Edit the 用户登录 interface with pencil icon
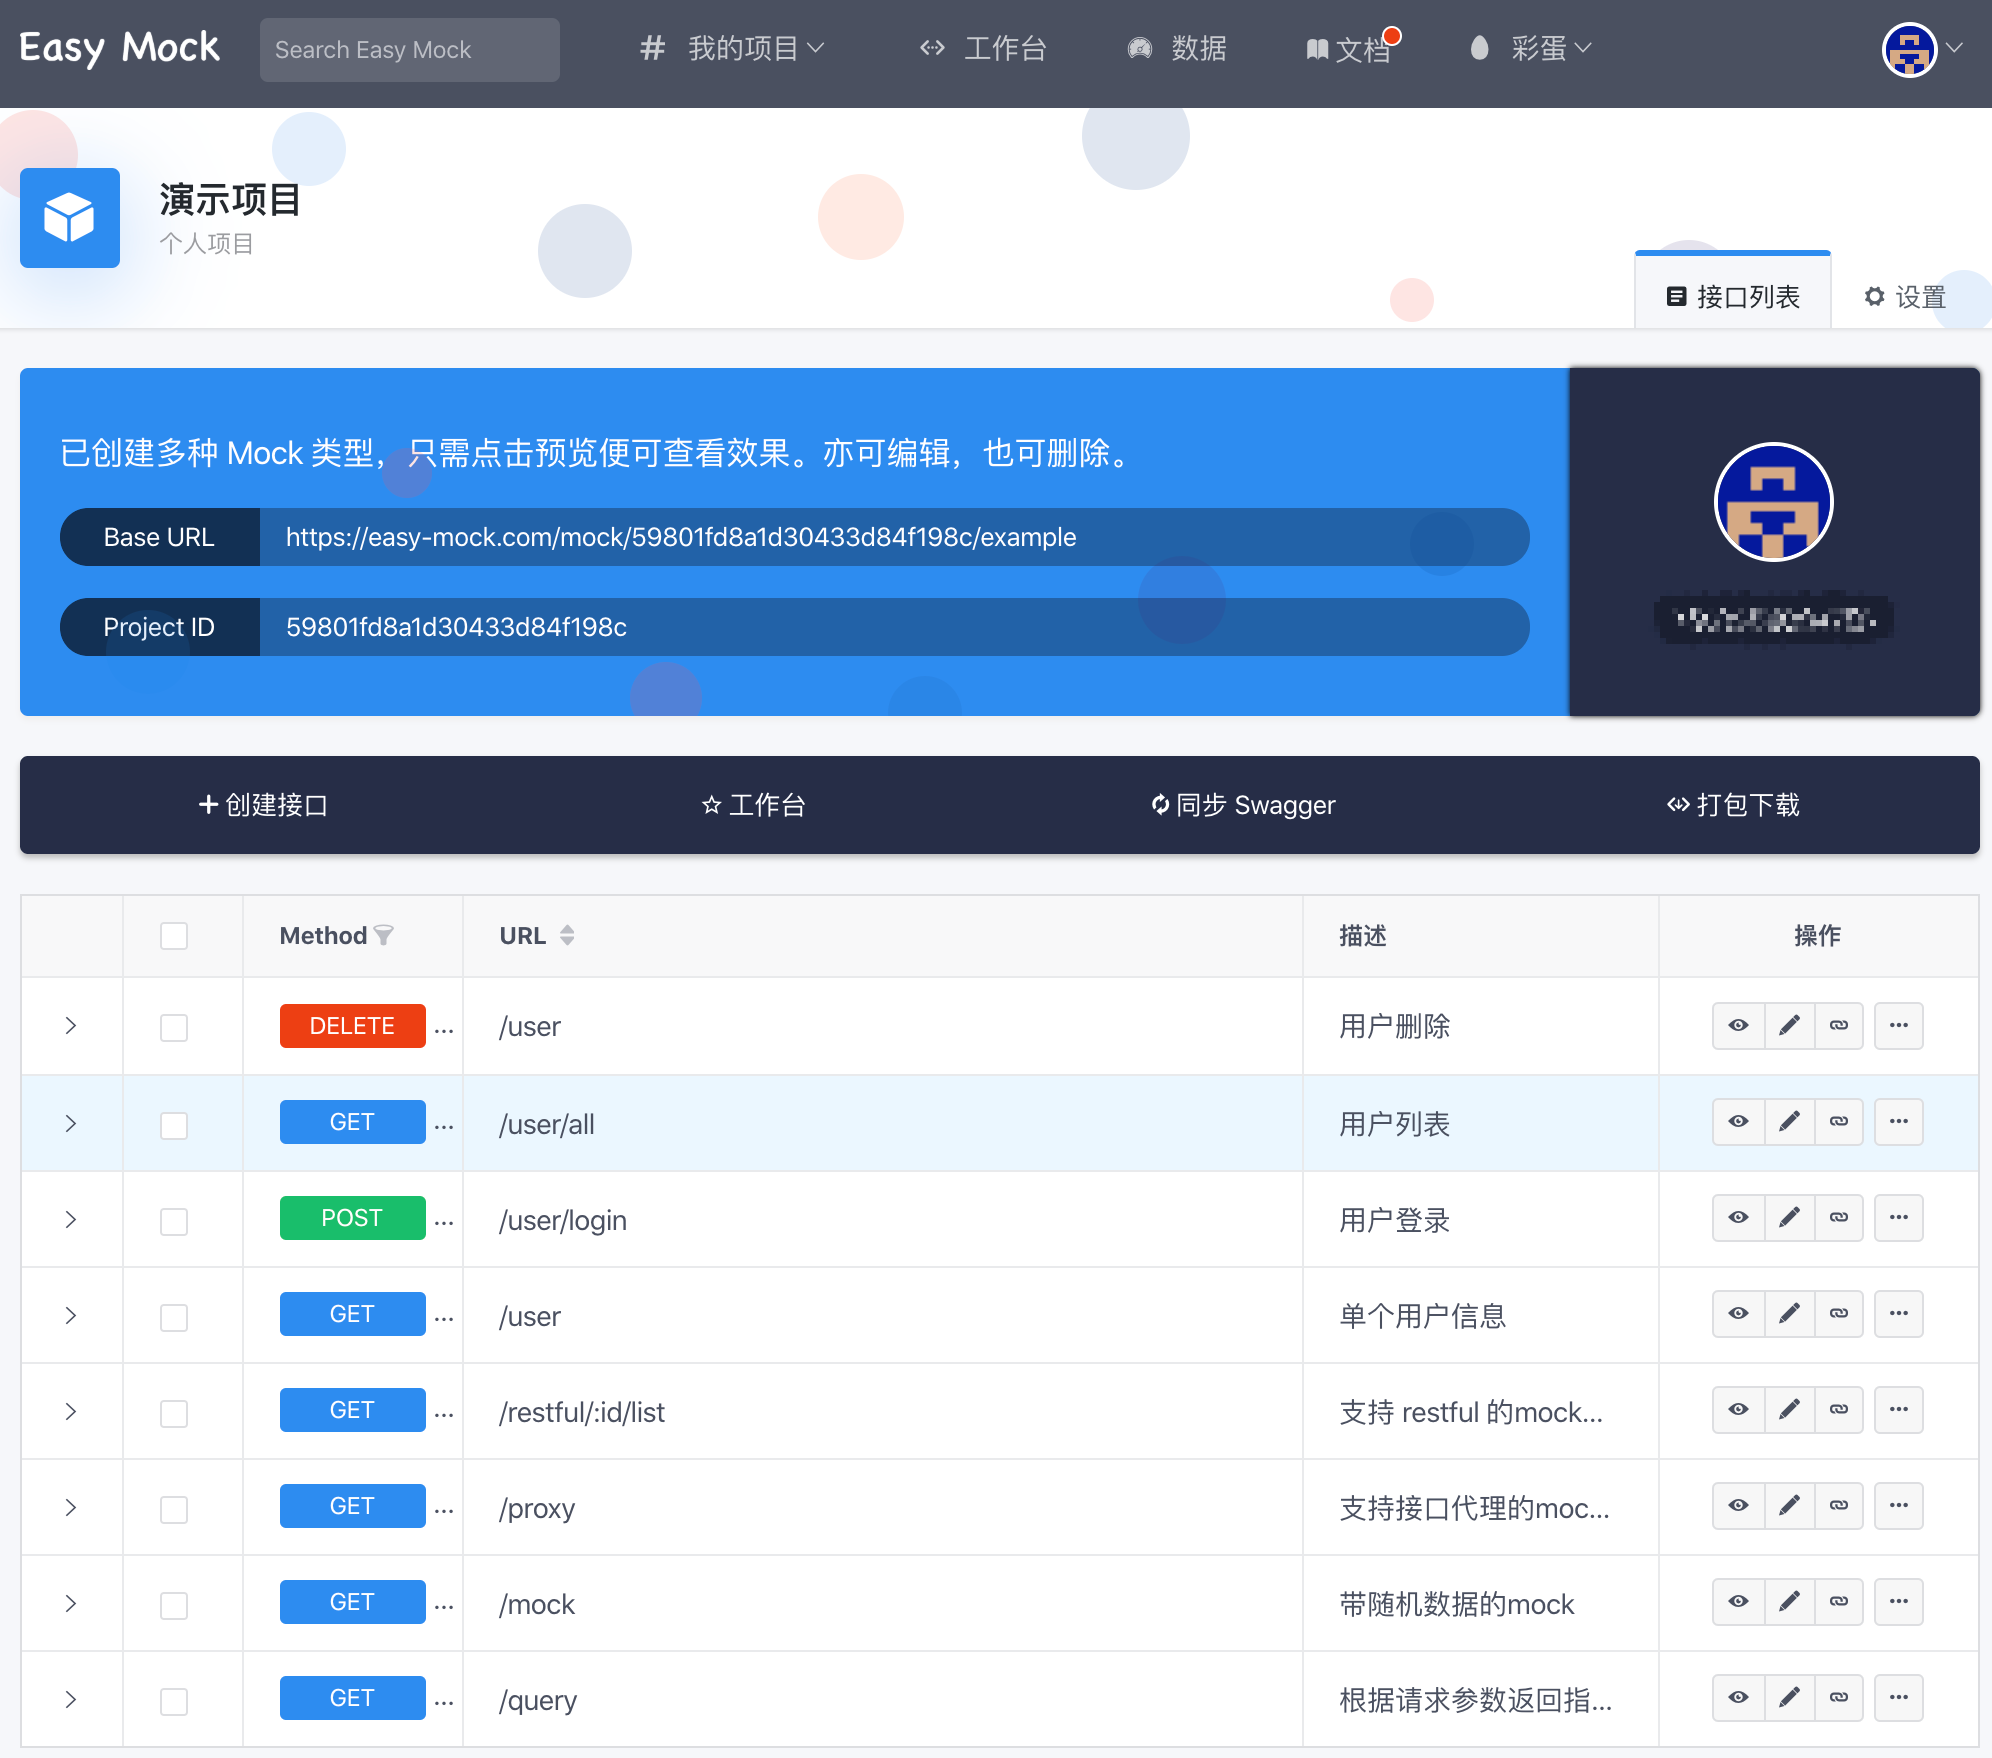 (x=1789, y=1218)
